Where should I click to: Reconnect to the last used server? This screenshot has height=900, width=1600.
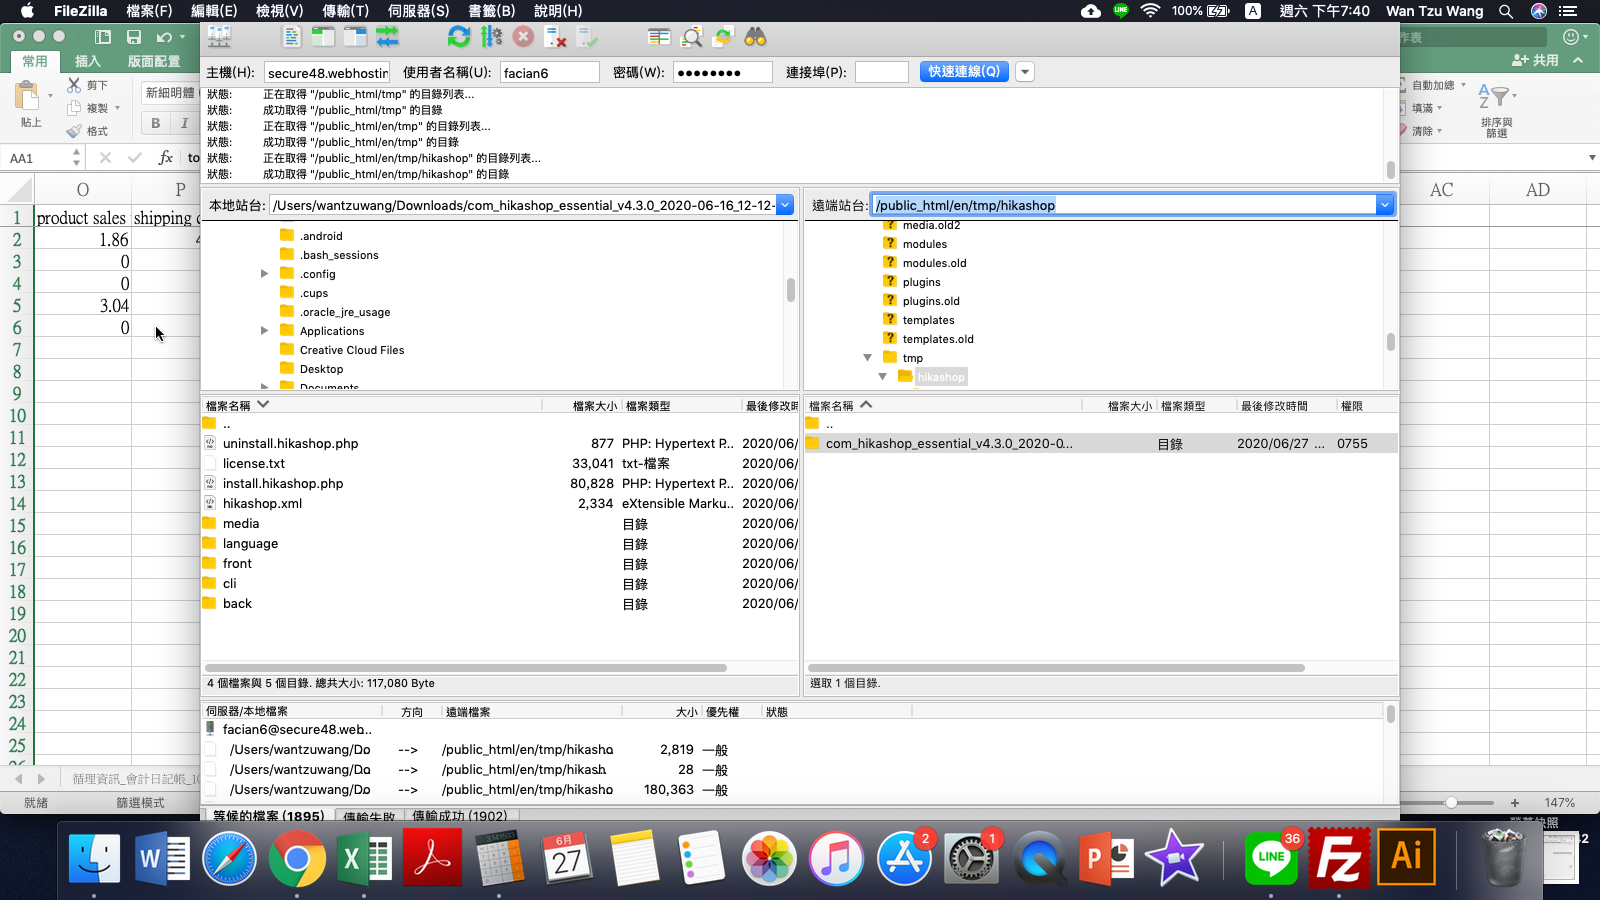click(x=587, y=37)
